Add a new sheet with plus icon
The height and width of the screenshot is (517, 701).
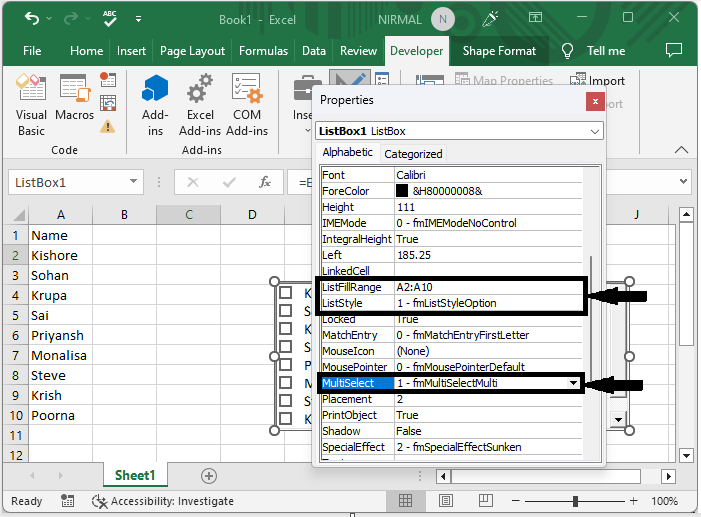pyautogui.click(x=209, y=476)
